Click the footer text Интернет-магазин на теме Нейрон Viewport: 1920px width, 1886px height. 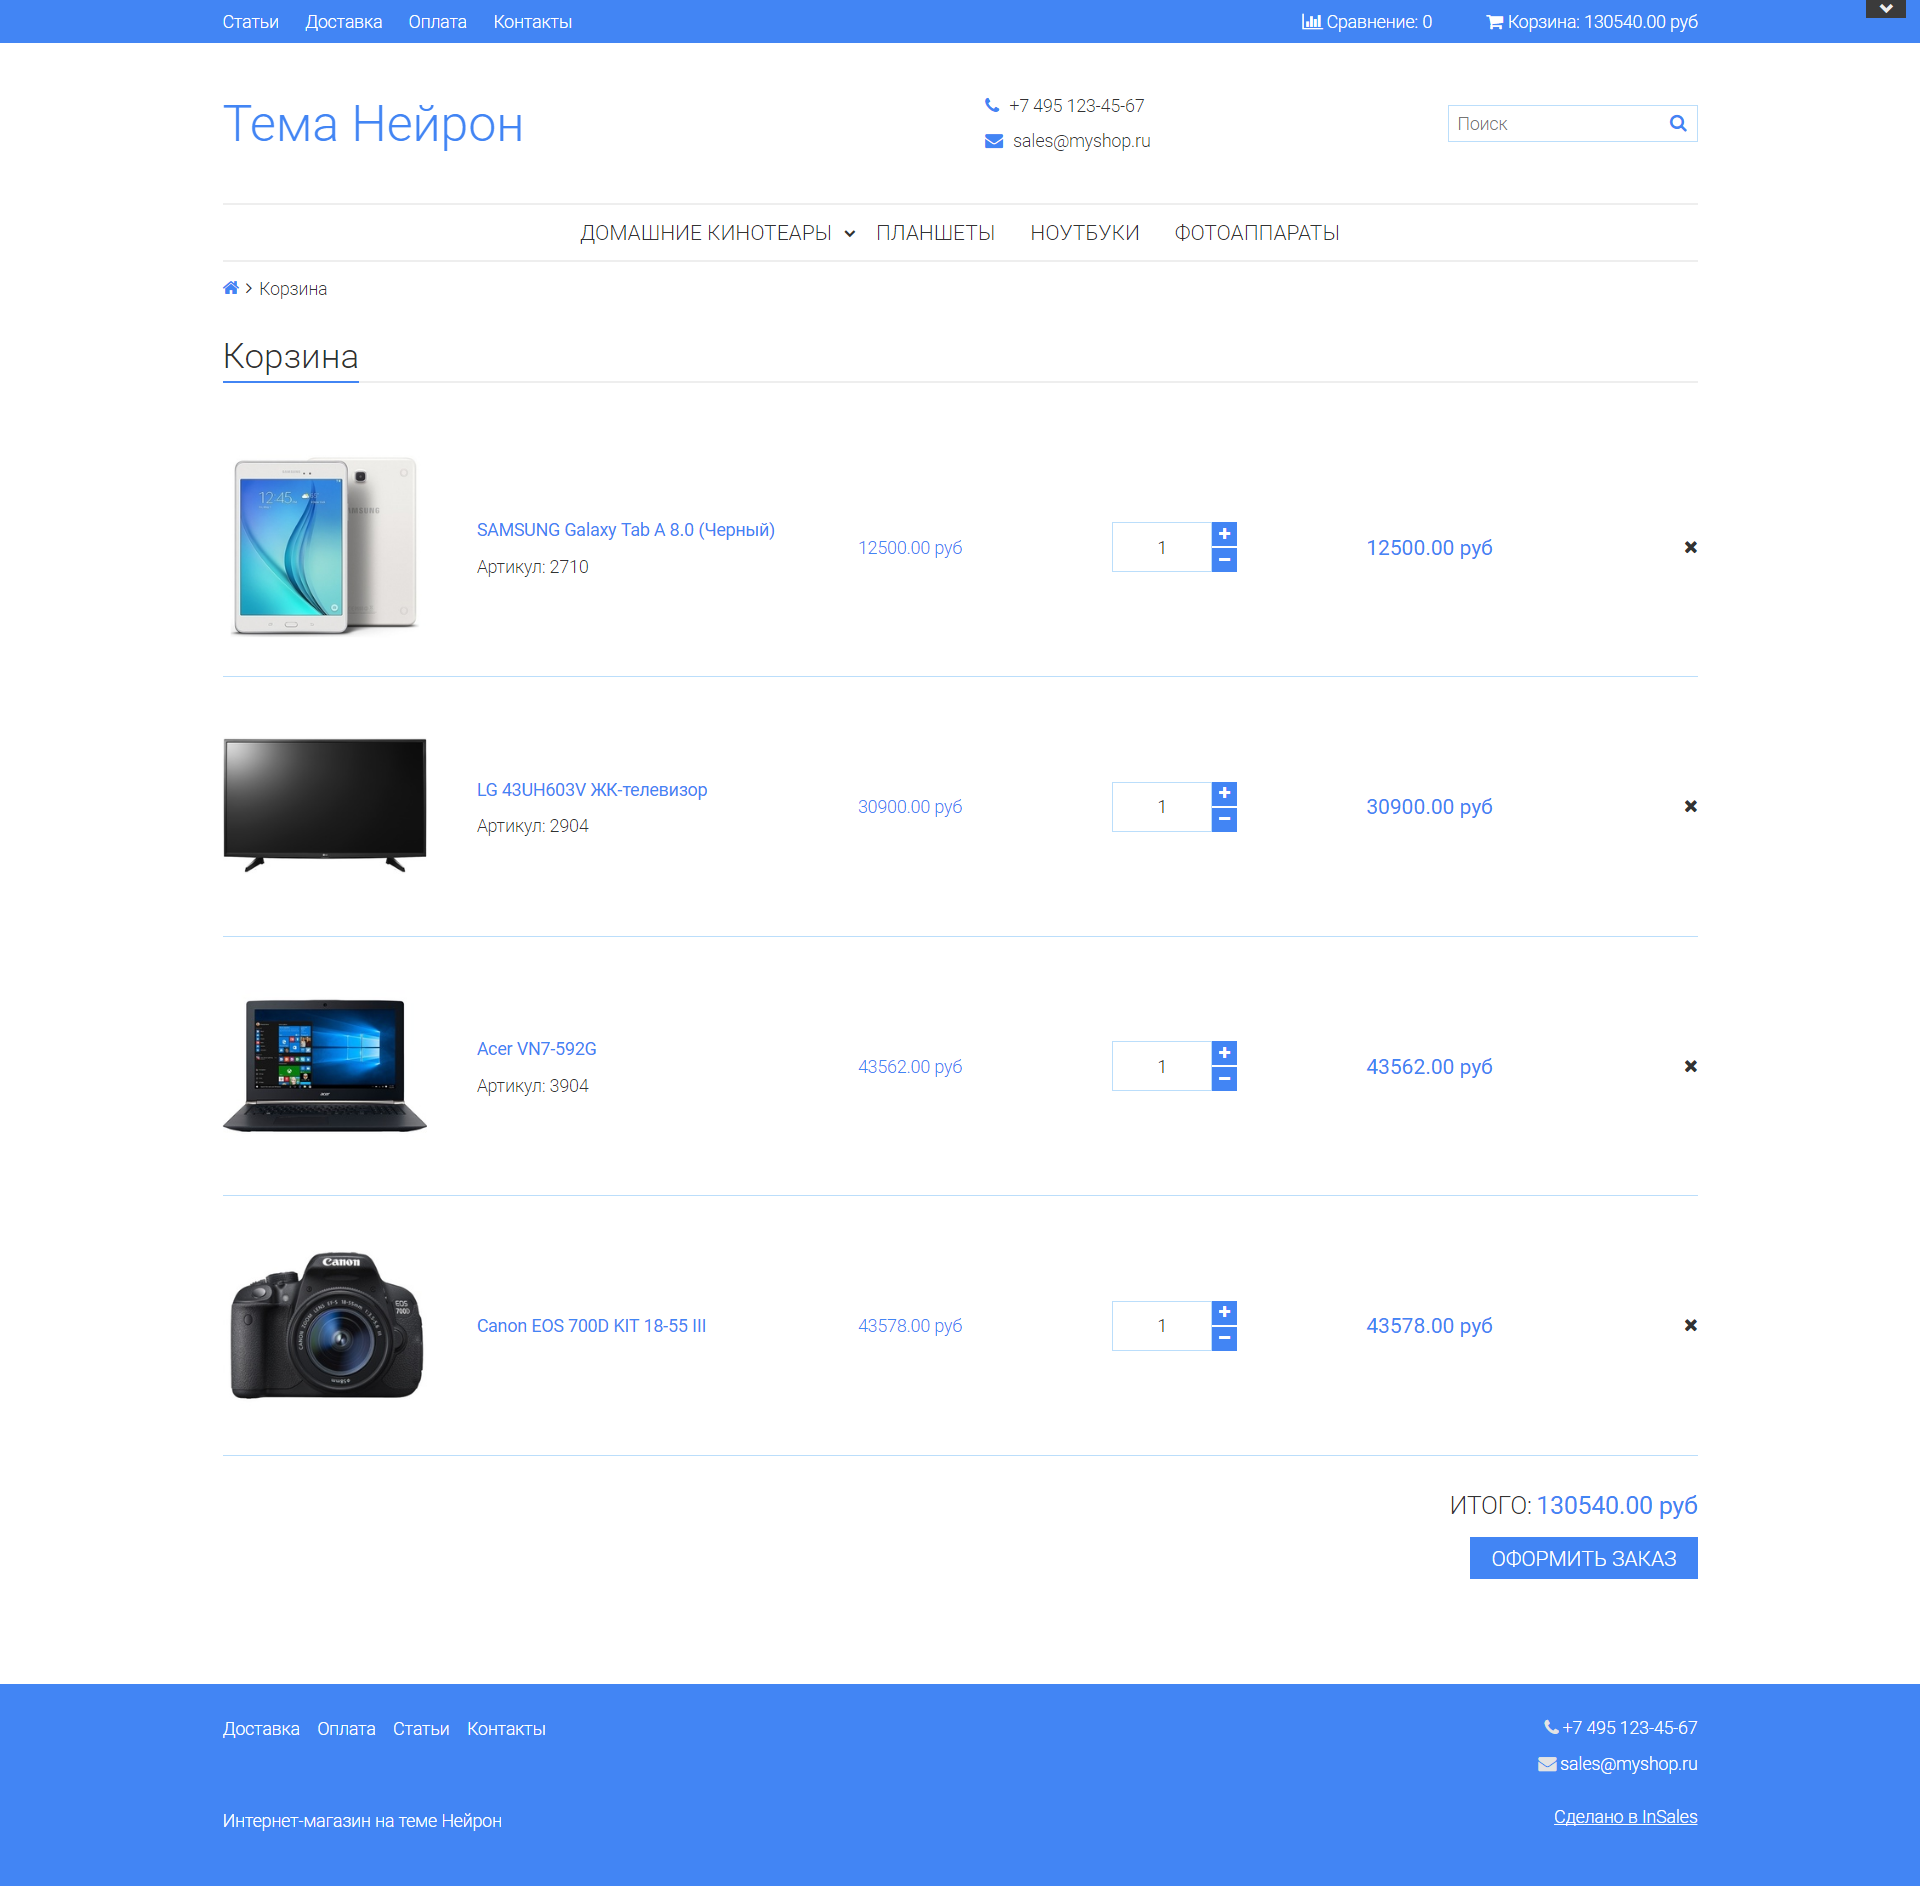coord(362,1821)
